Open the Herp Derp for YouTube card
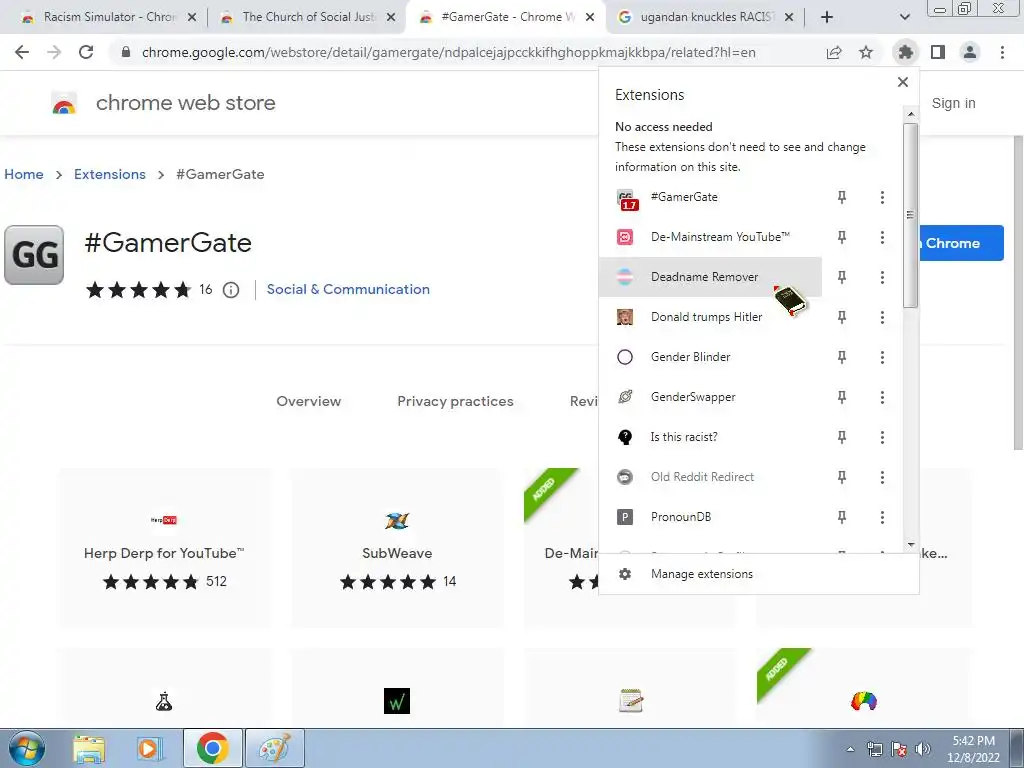 165,548
